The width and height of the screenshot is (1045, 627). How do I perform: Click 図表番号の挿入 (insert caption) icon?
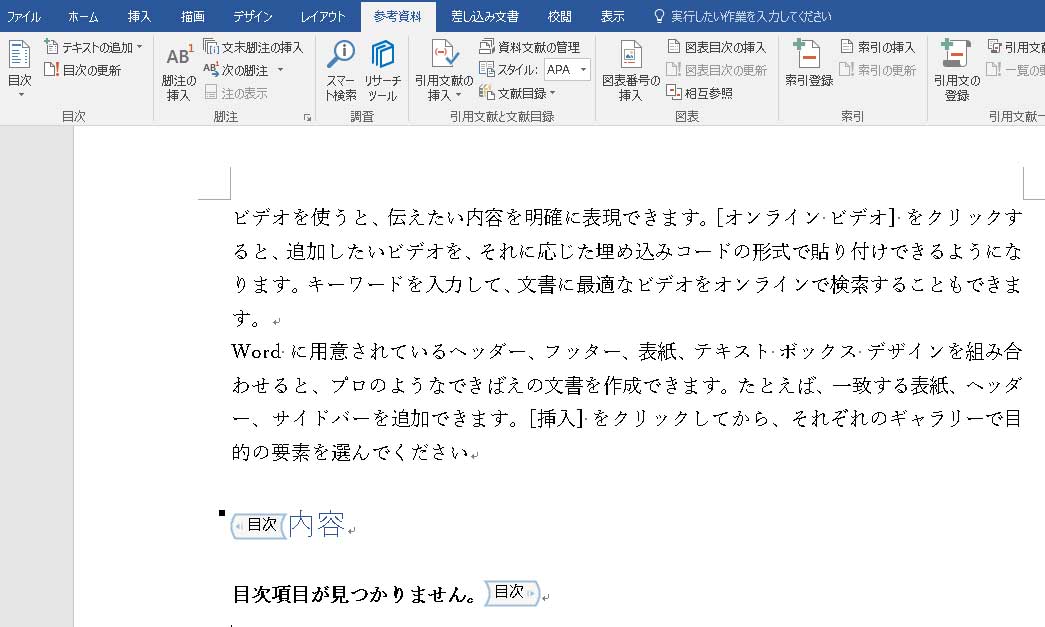(x=630, y=72)
